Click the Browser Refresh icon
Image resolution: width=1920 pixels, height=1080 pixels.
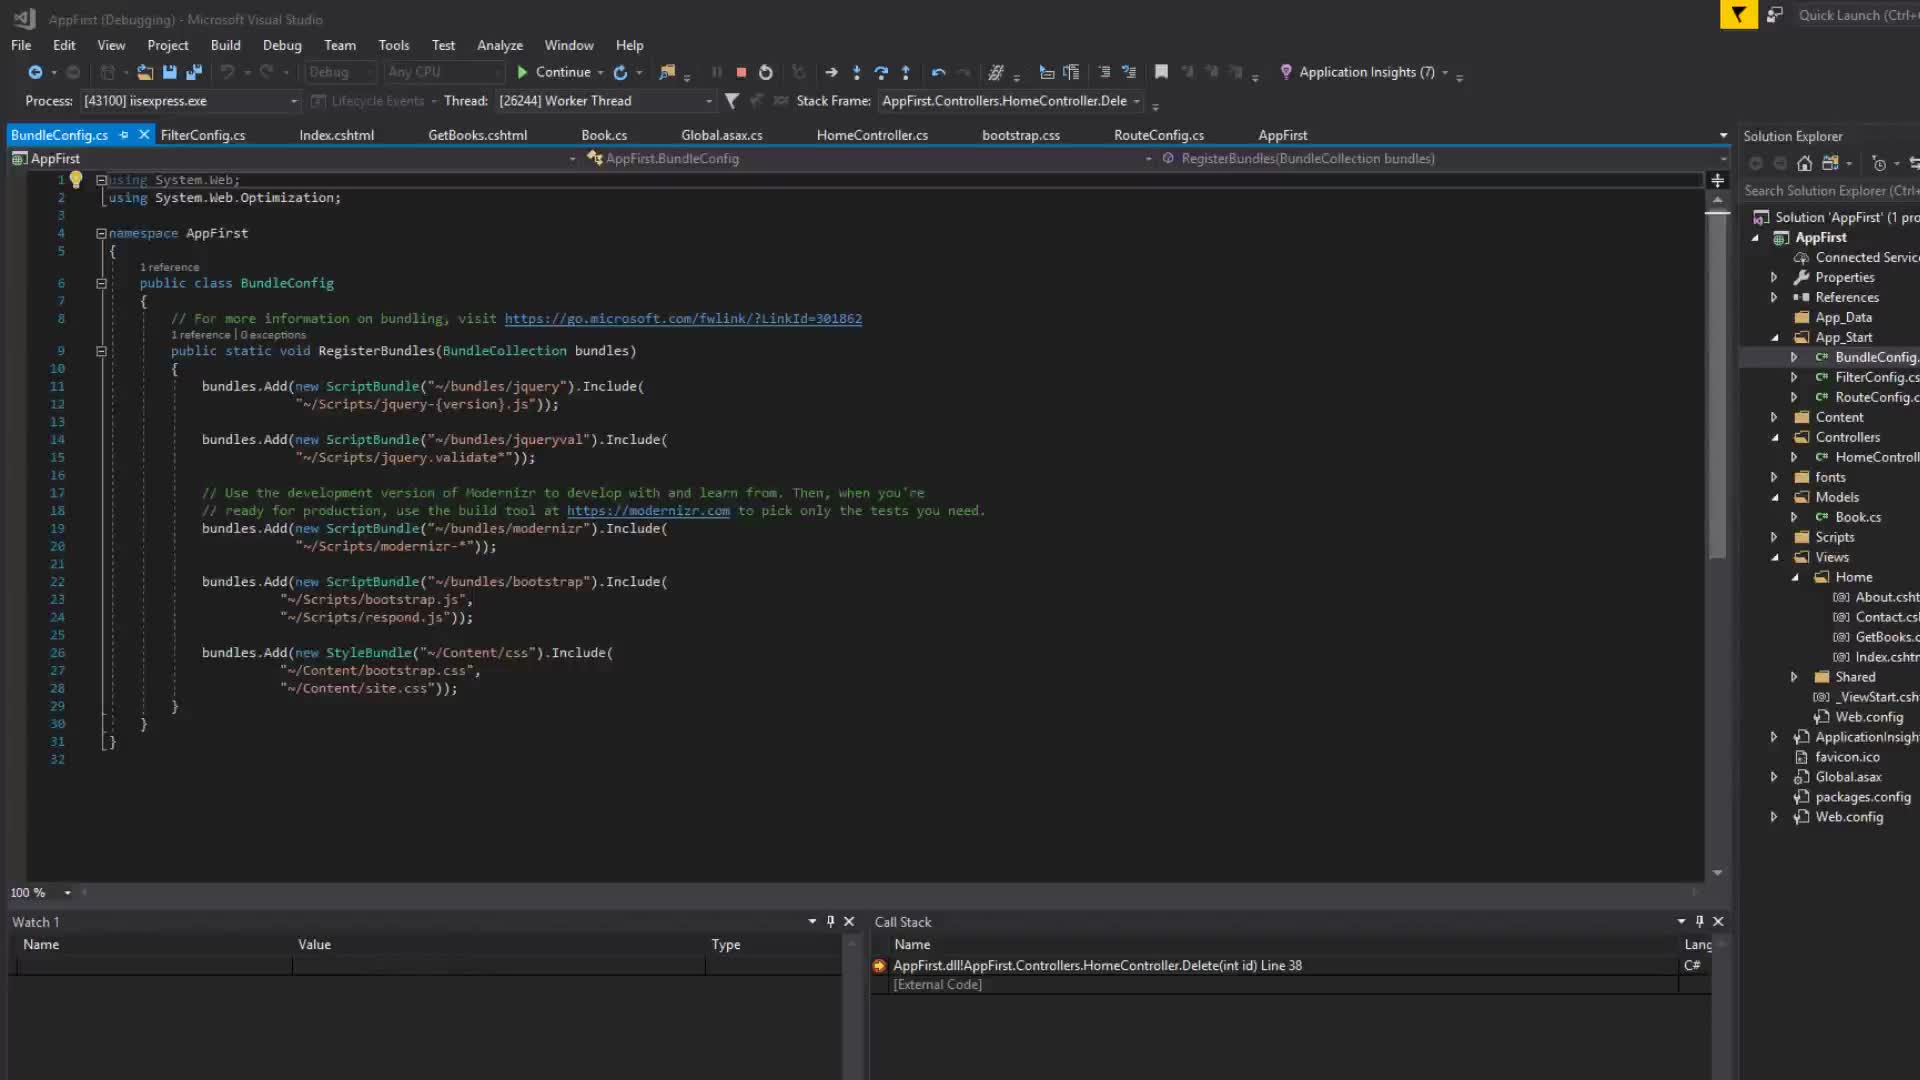coord(620,72)
